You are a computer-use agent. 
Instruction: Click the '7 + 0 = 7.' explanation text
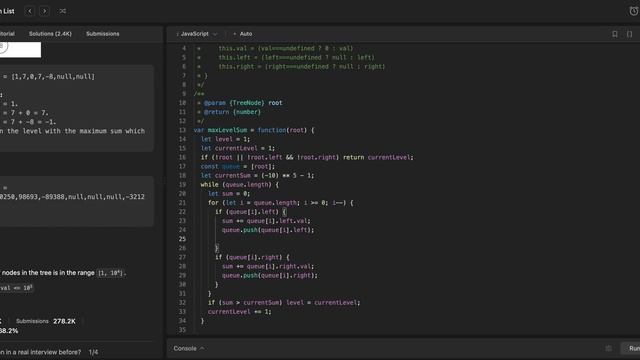pos(29,113)
